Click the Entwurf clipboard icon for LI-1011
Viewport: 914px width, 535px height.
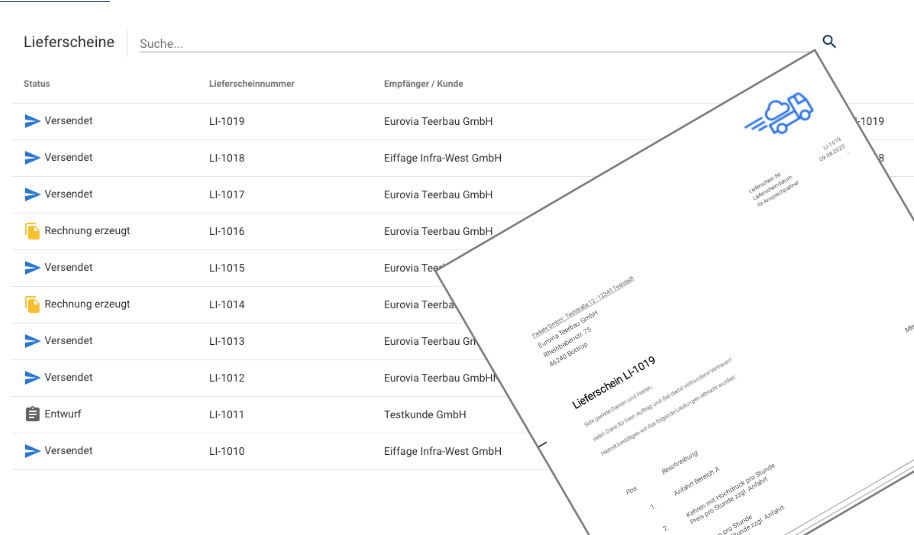click(32, 414)
